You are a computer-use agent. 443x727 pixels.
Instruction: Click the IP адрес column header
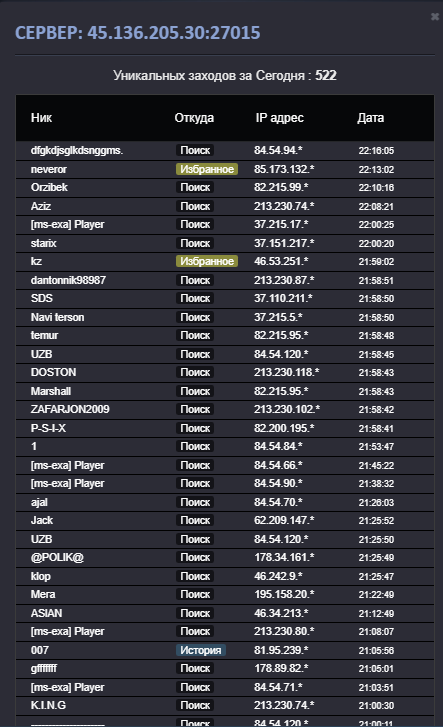279,118
